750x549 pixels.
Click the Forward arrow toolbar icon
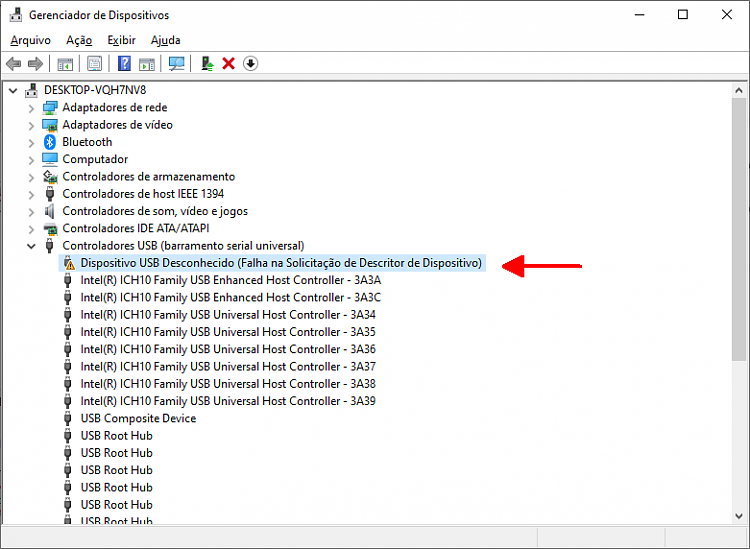point(35,64)
